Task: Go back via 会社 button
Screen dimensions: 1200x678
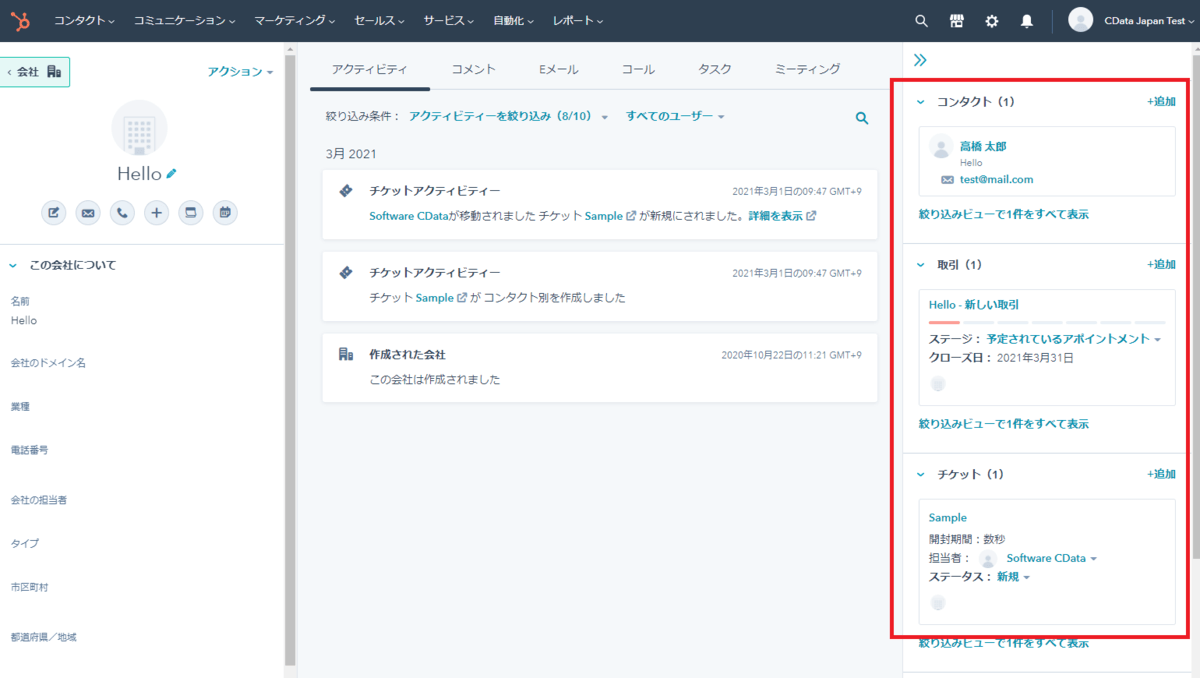Action: pos(34,72)
